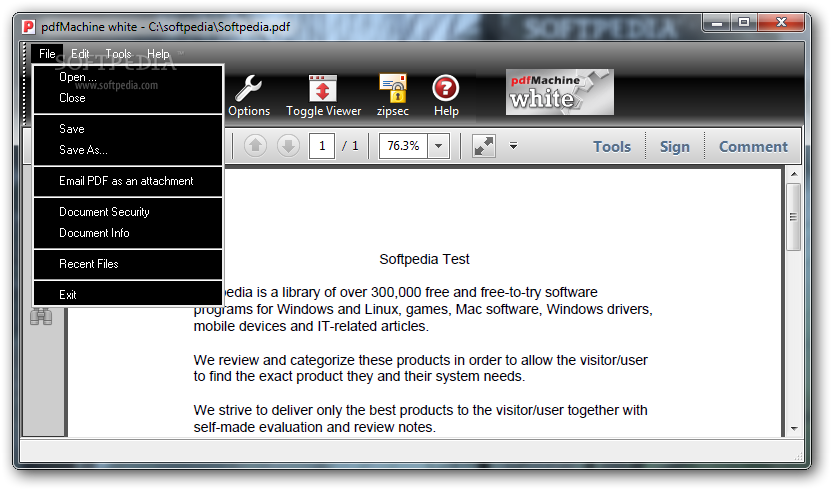Click the pdfMachine white logo
Viewport: 832px width, 490px height.
point(560,92)
